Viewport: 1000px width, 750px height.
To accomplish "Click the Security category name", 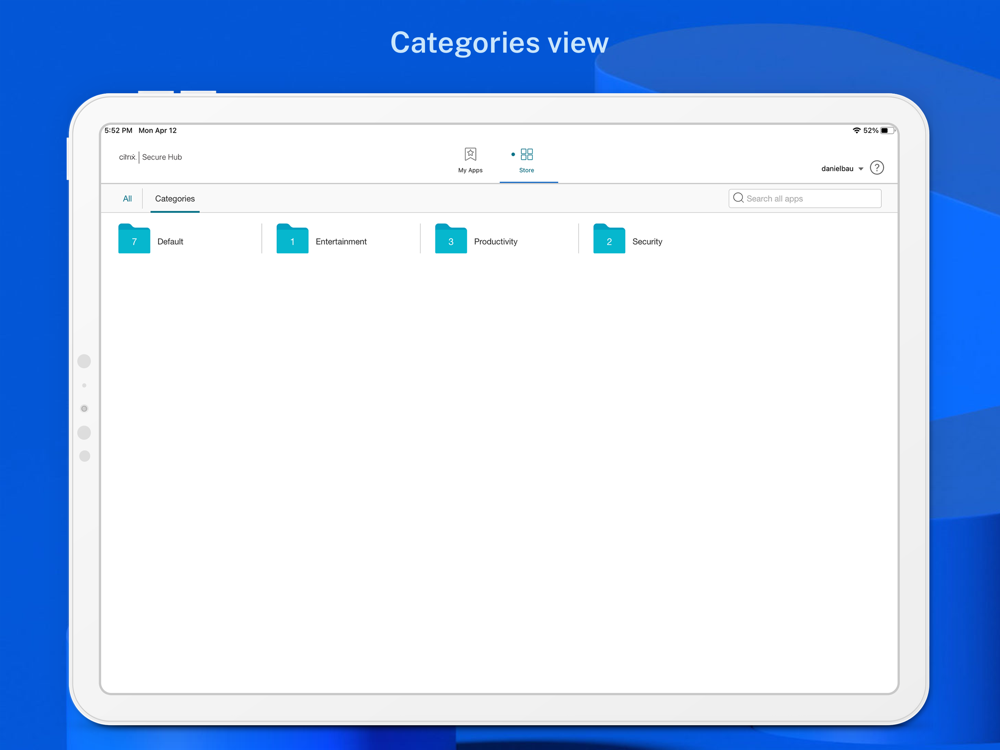I will (647, 242).
